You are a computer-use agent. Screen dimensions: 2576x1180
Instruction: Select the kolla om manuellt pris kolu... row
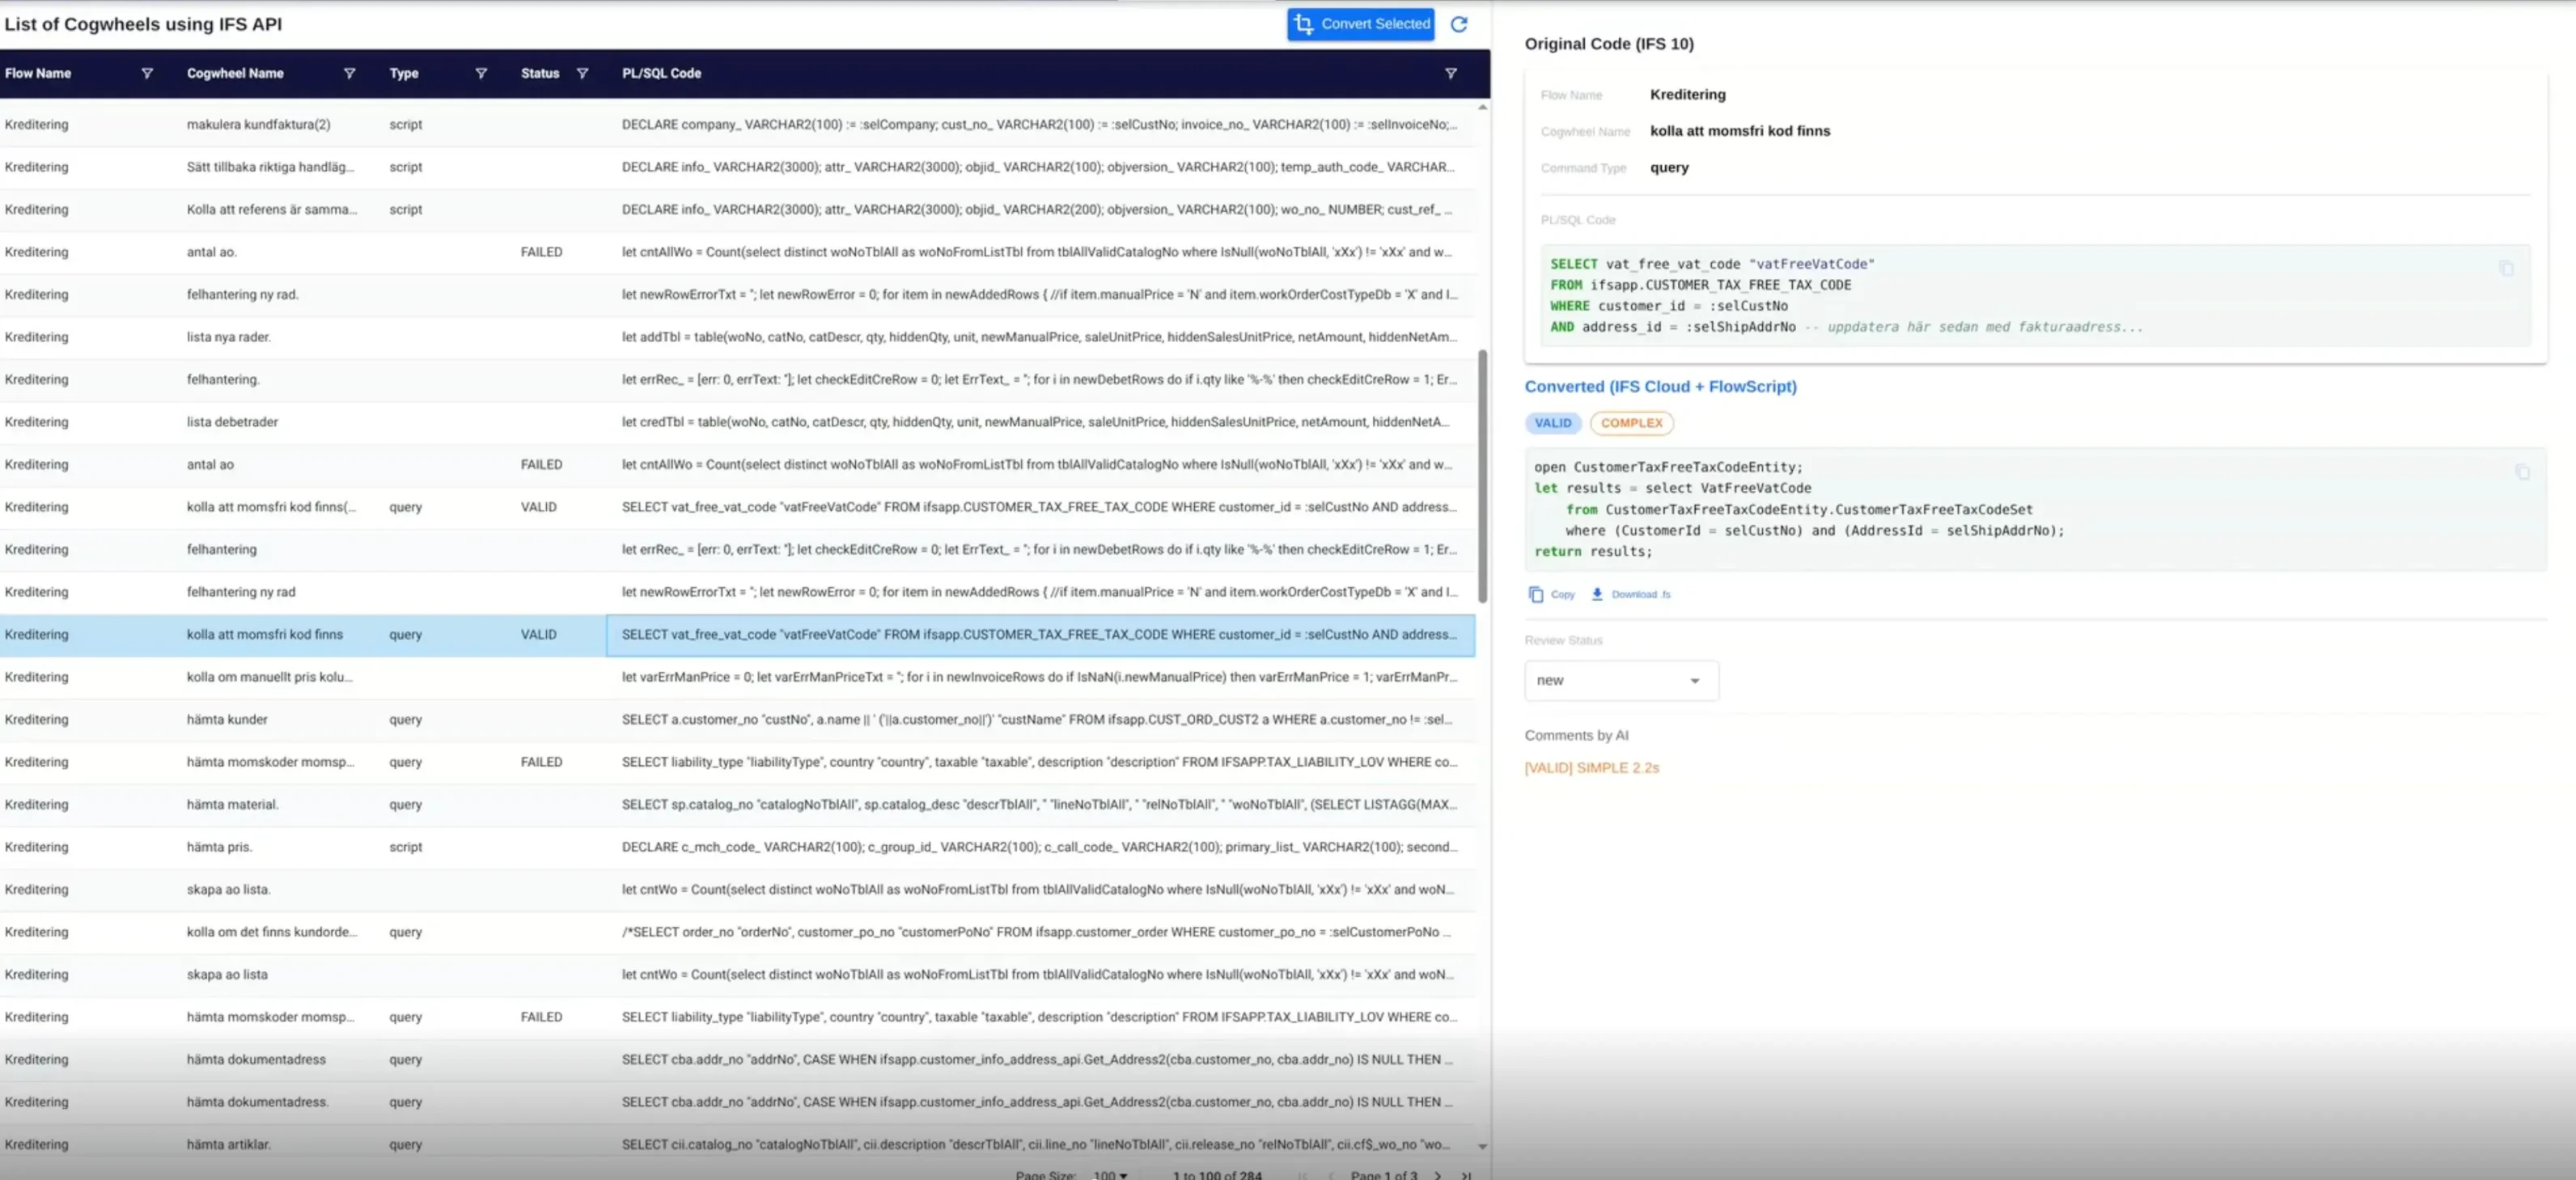(737, 677)
